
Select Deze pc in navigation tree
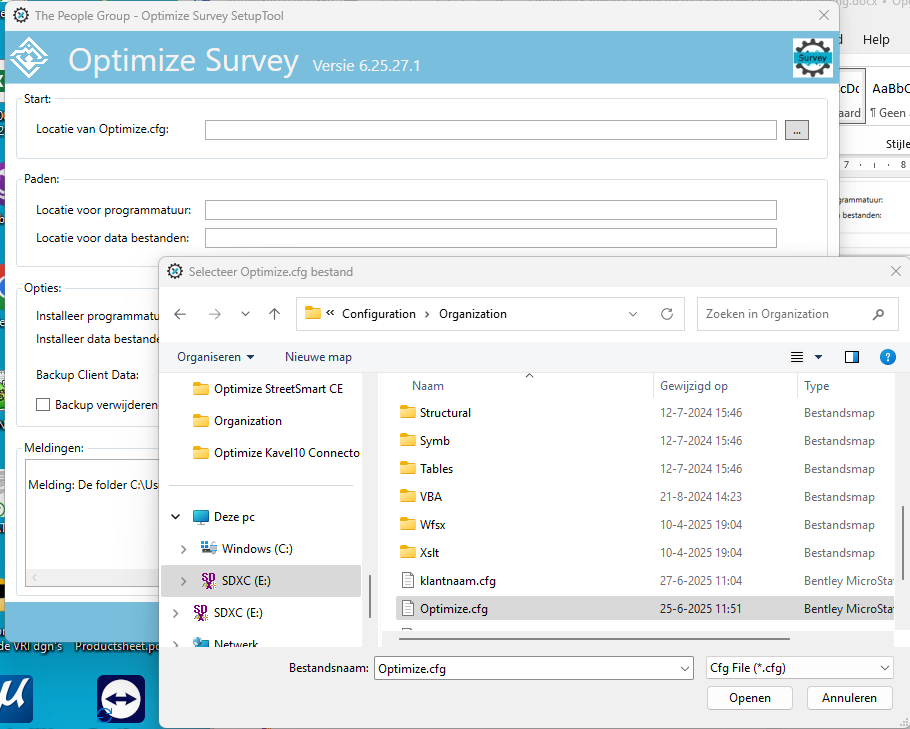[x=223, y=517]
